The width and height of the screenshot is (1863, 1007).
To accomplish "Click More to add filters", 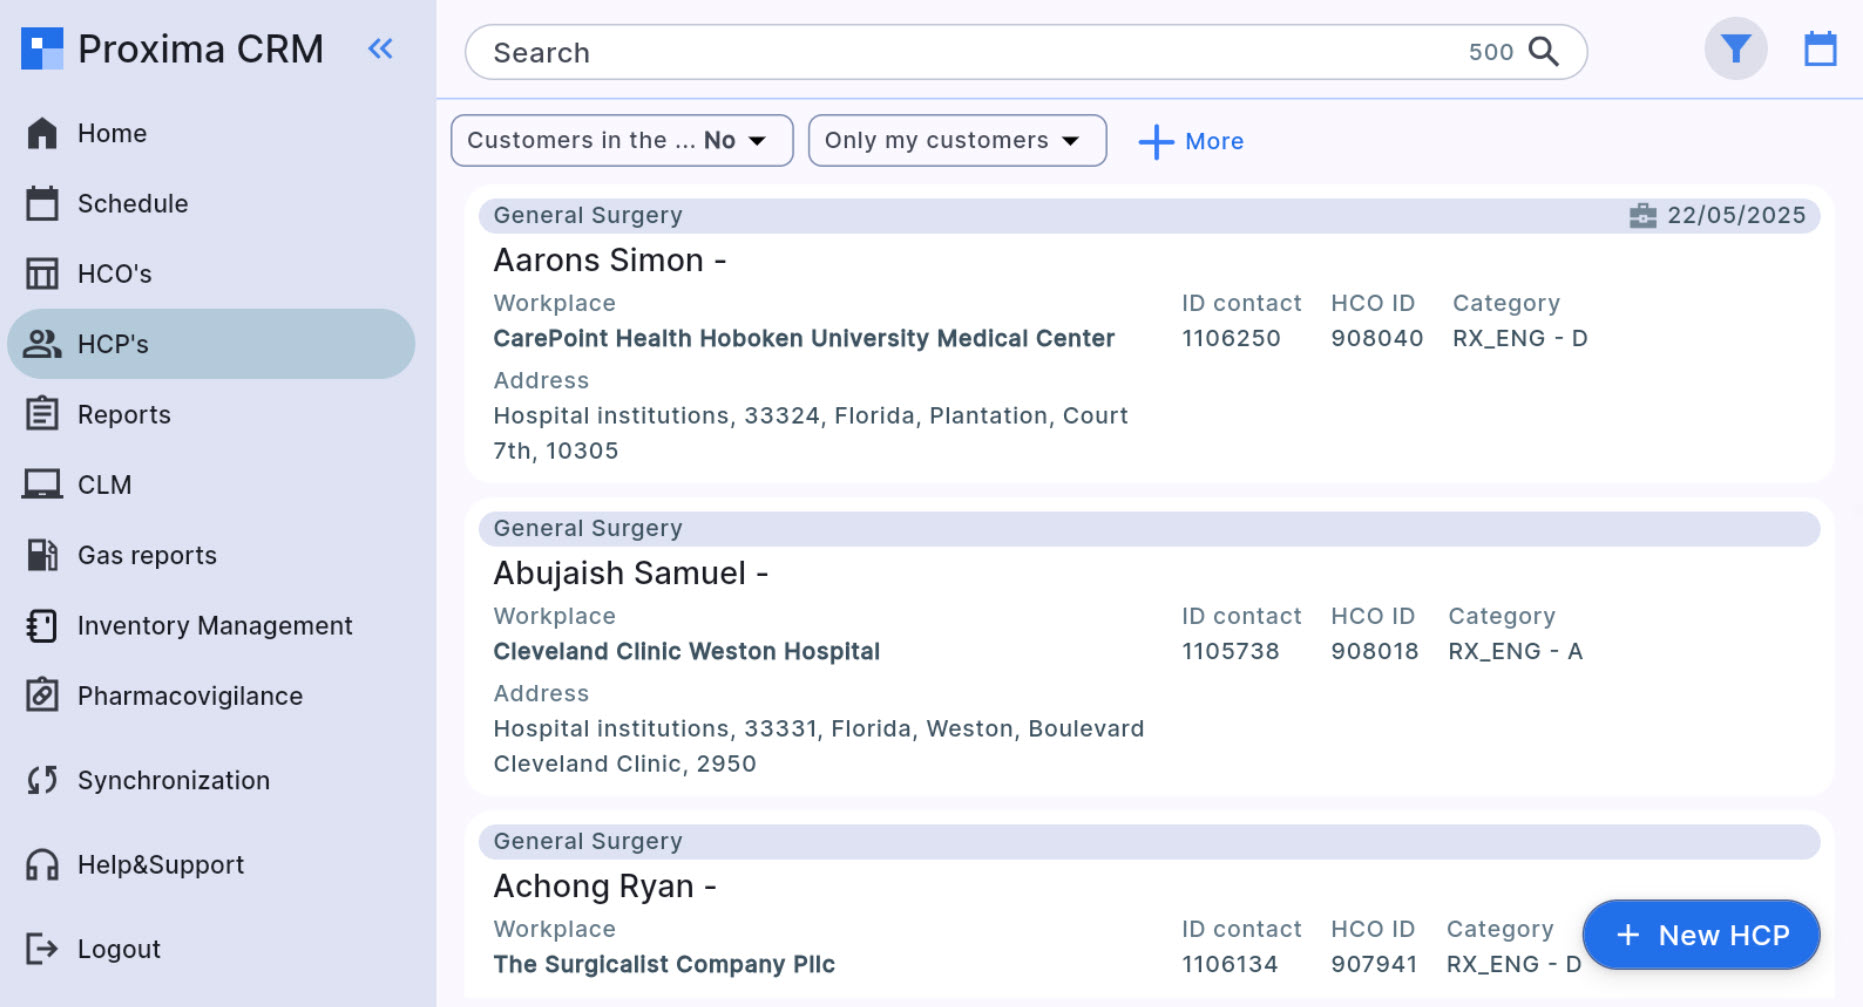I will point(1214,142).
